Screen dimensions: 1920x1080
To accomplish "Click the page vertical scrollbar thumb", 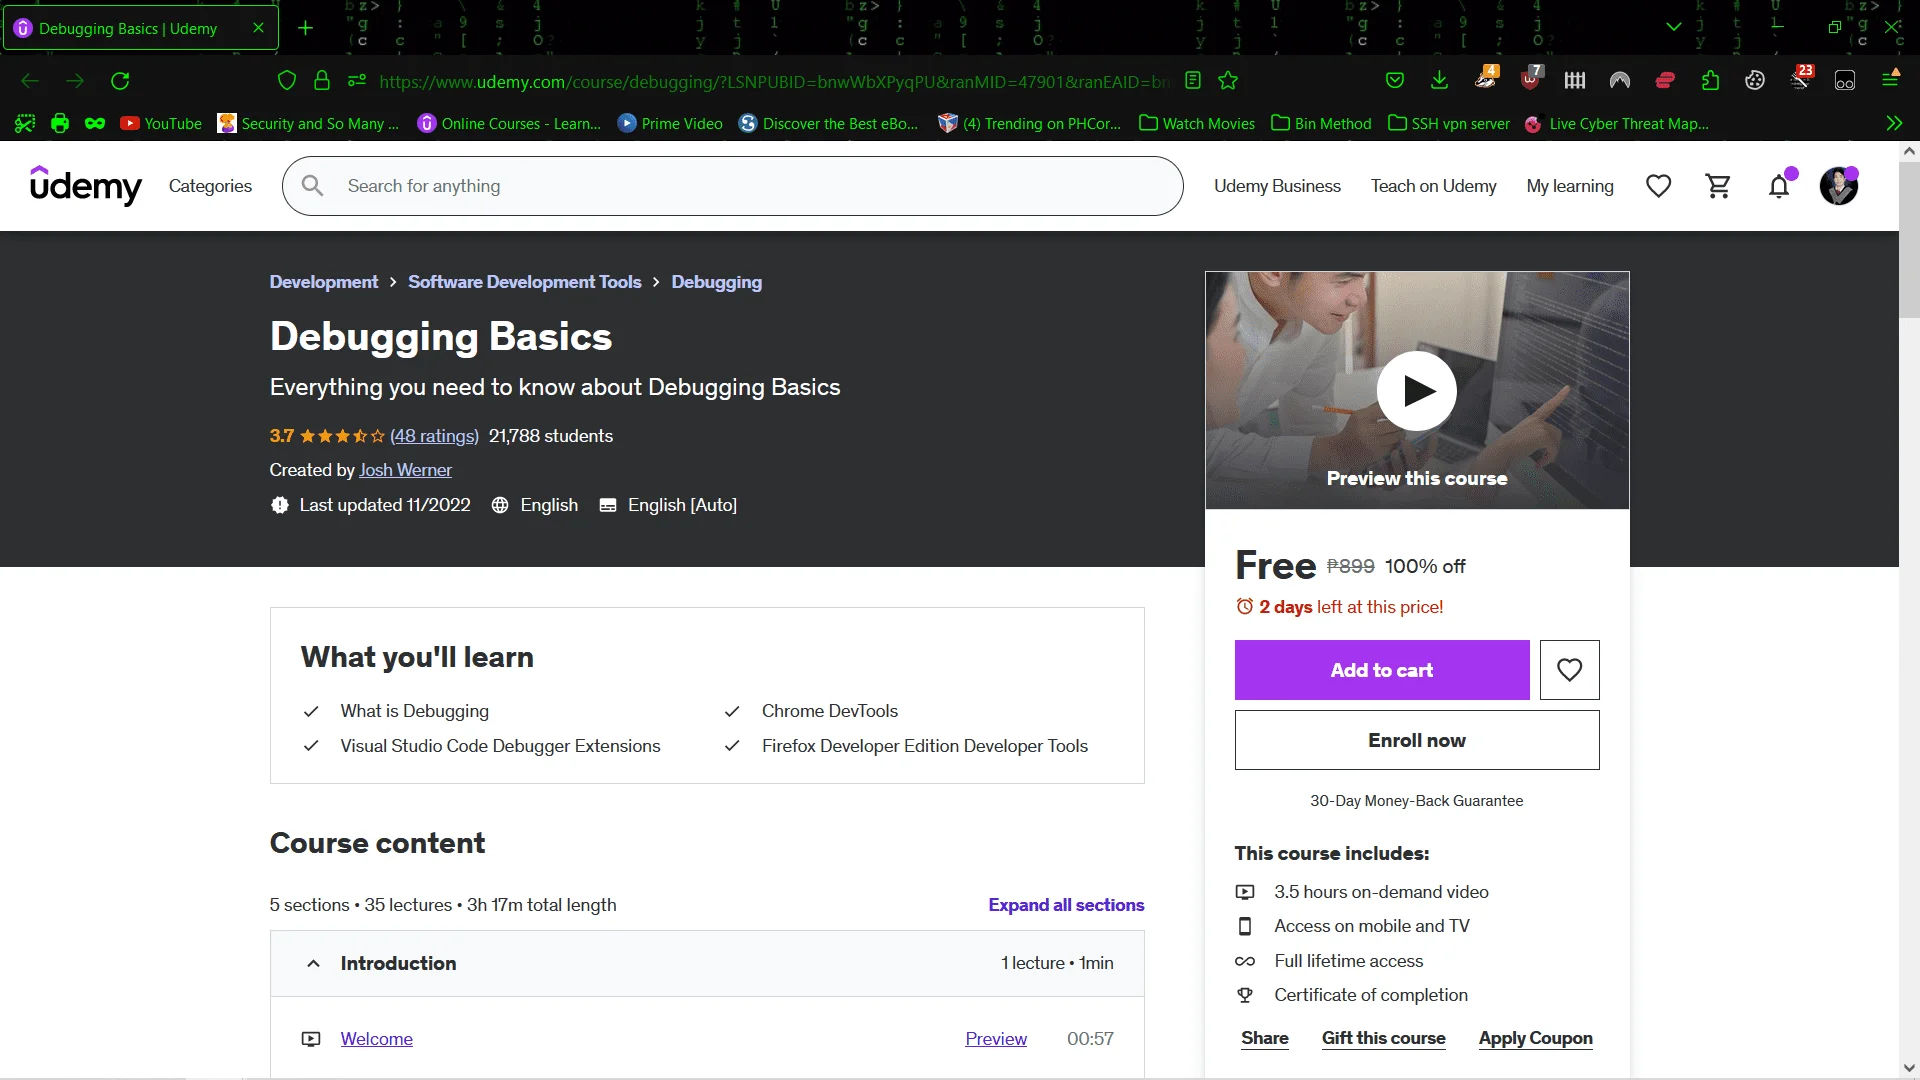I will [x=1909, y=240].
